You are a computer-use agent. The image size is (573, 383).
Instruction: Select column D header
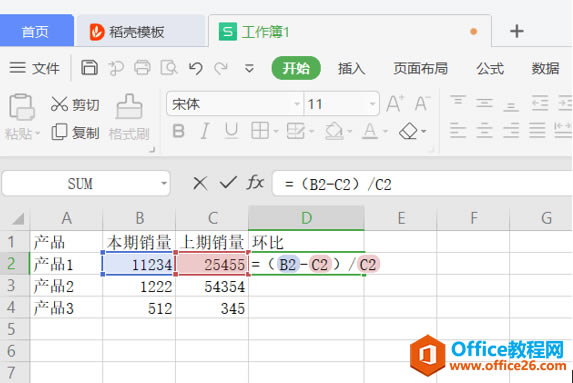(x=306, y=218)
